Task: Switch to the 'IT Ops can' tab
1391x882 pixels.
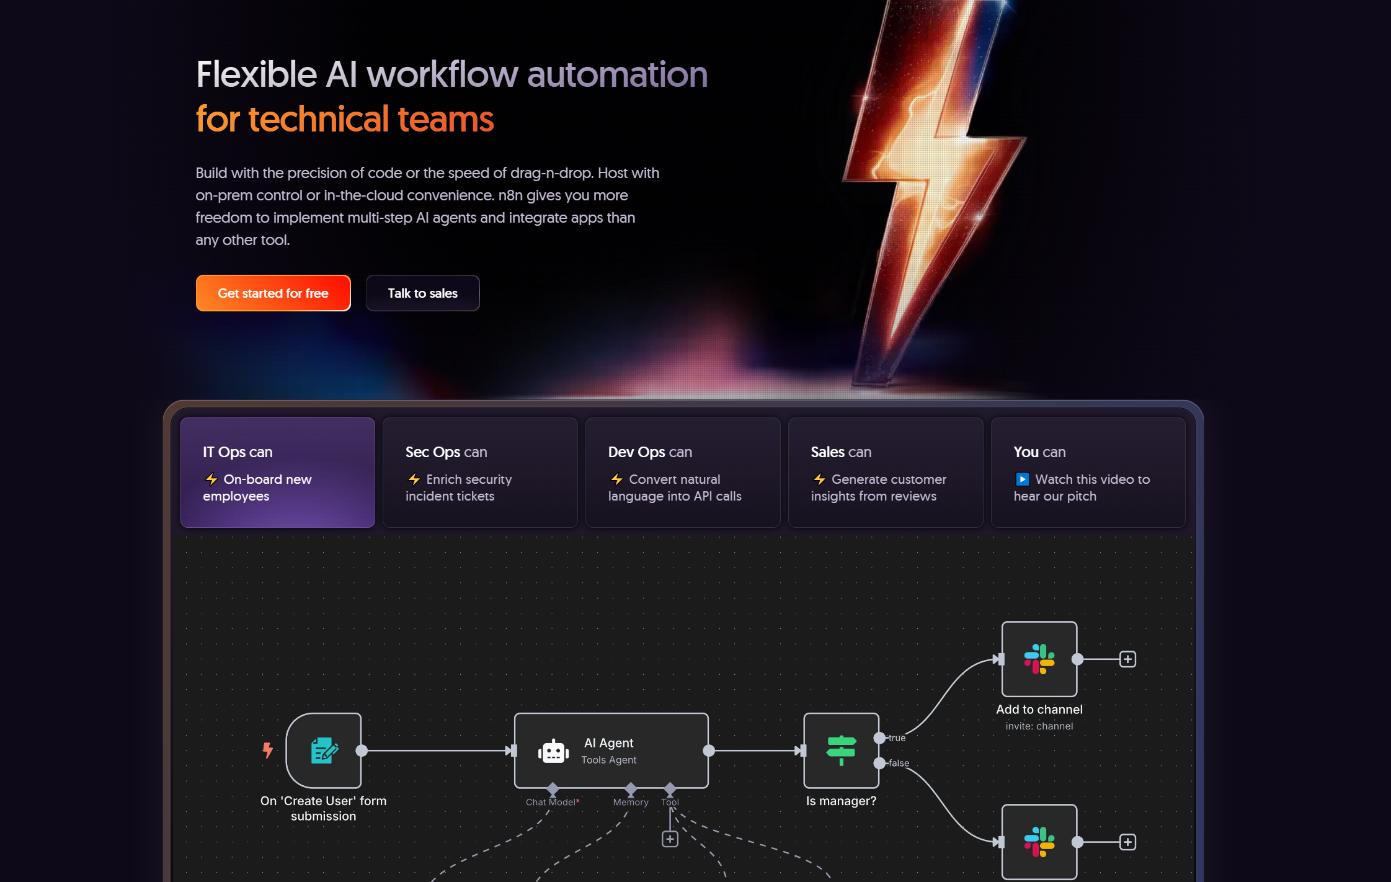Action: [x=277, y=472]
